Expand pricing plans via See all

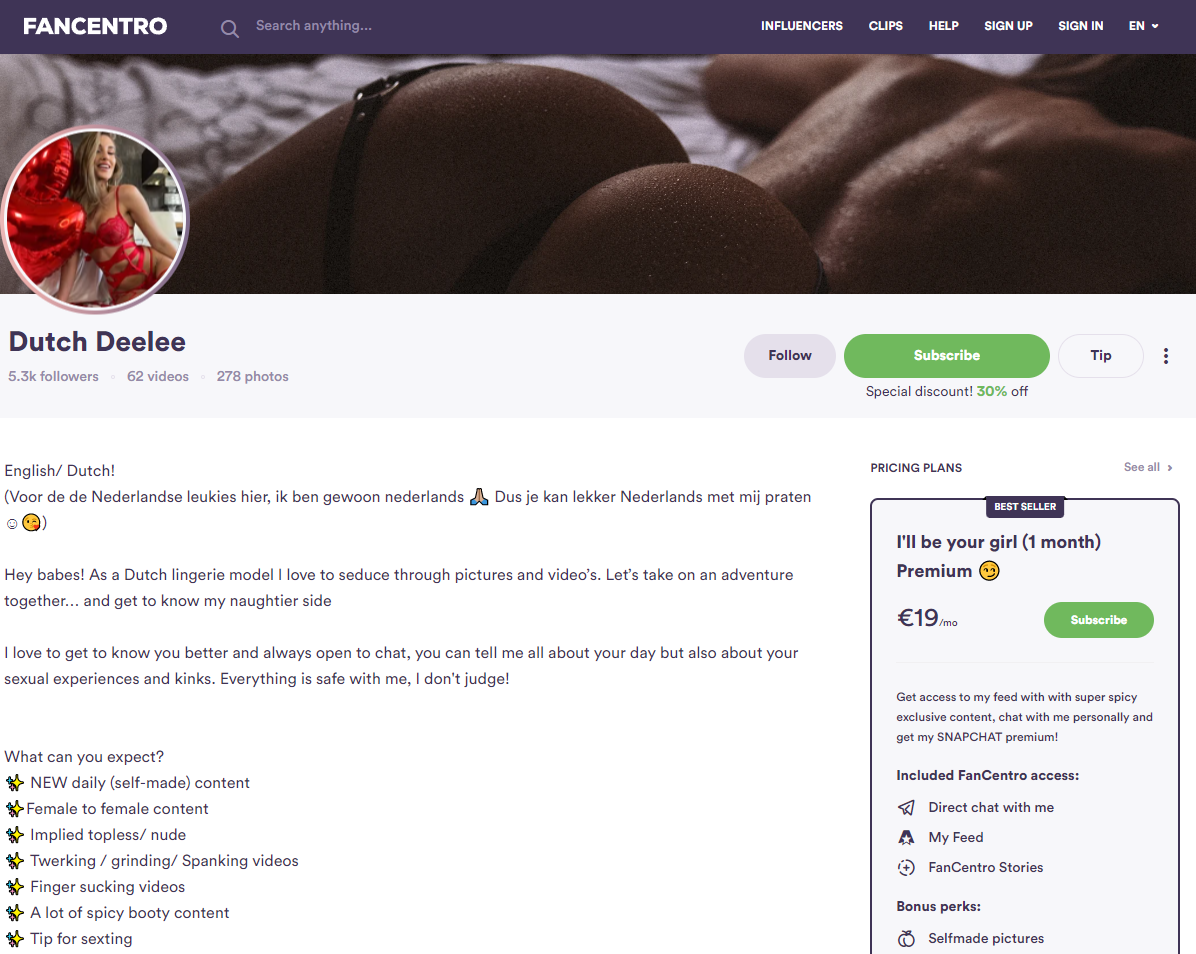[x=1148, y=467]
